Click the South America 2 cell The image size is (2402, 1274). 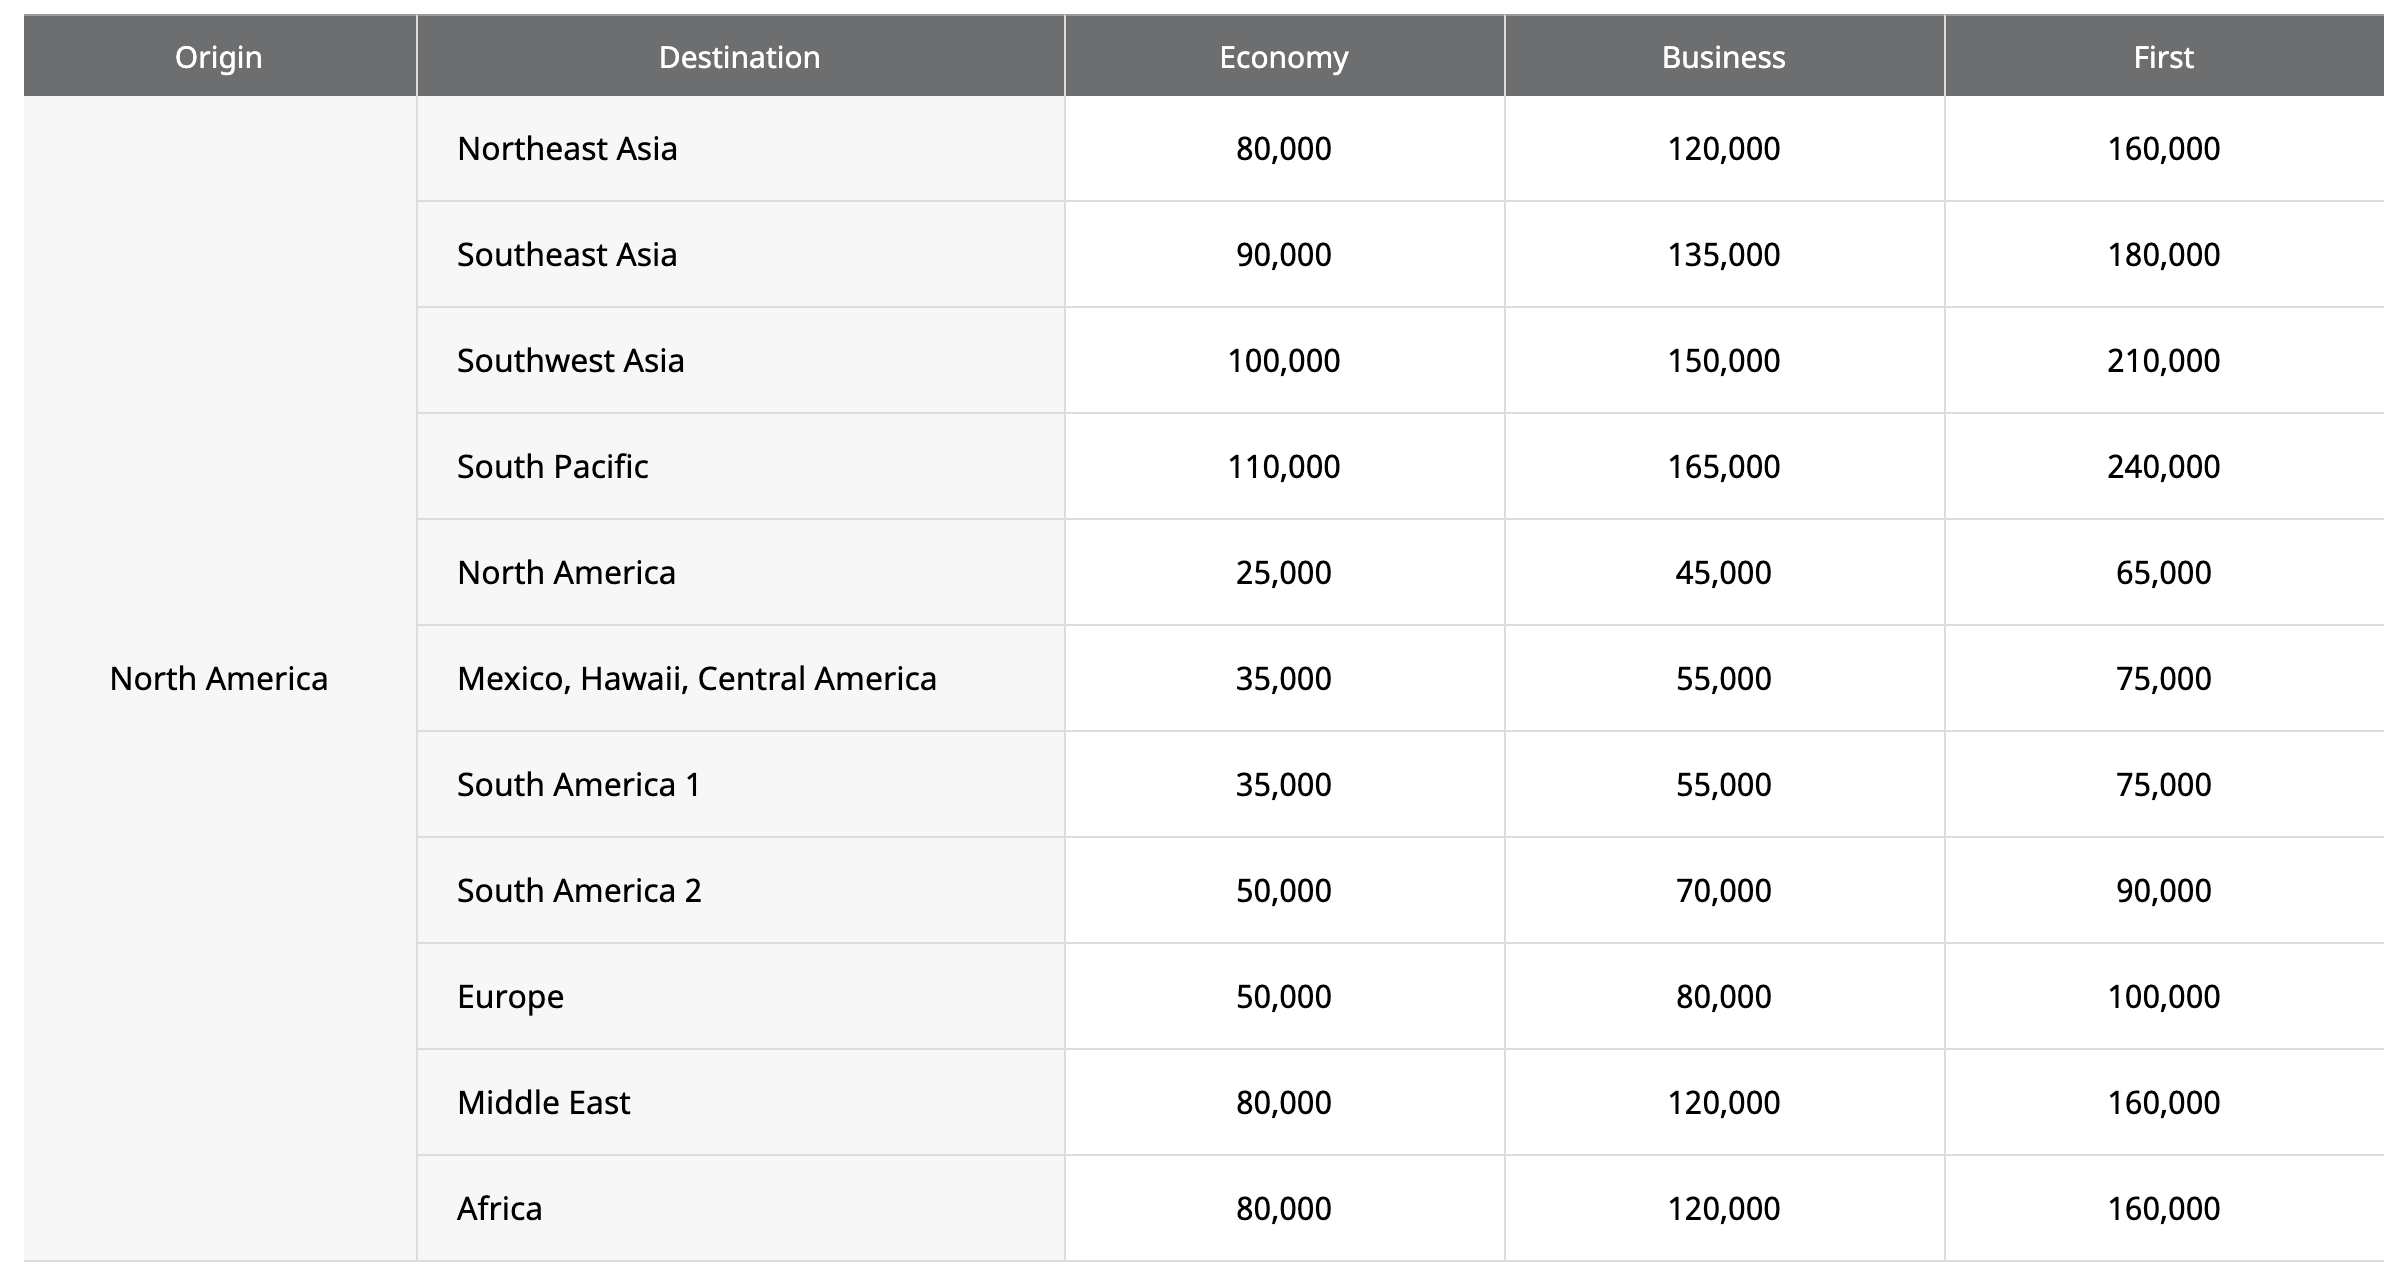[x=579, y=890]
